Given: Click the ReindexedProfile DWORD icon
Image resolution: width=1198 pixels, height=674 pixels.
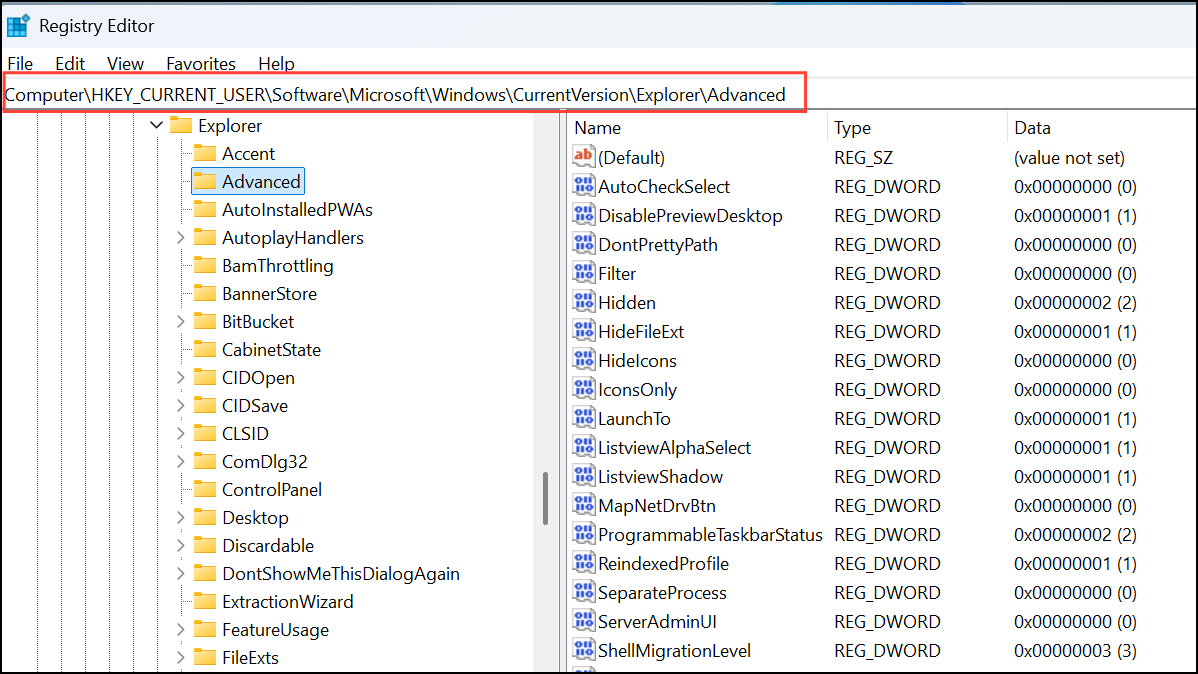Looking at the screenshot, I should [x=584, y=563].
